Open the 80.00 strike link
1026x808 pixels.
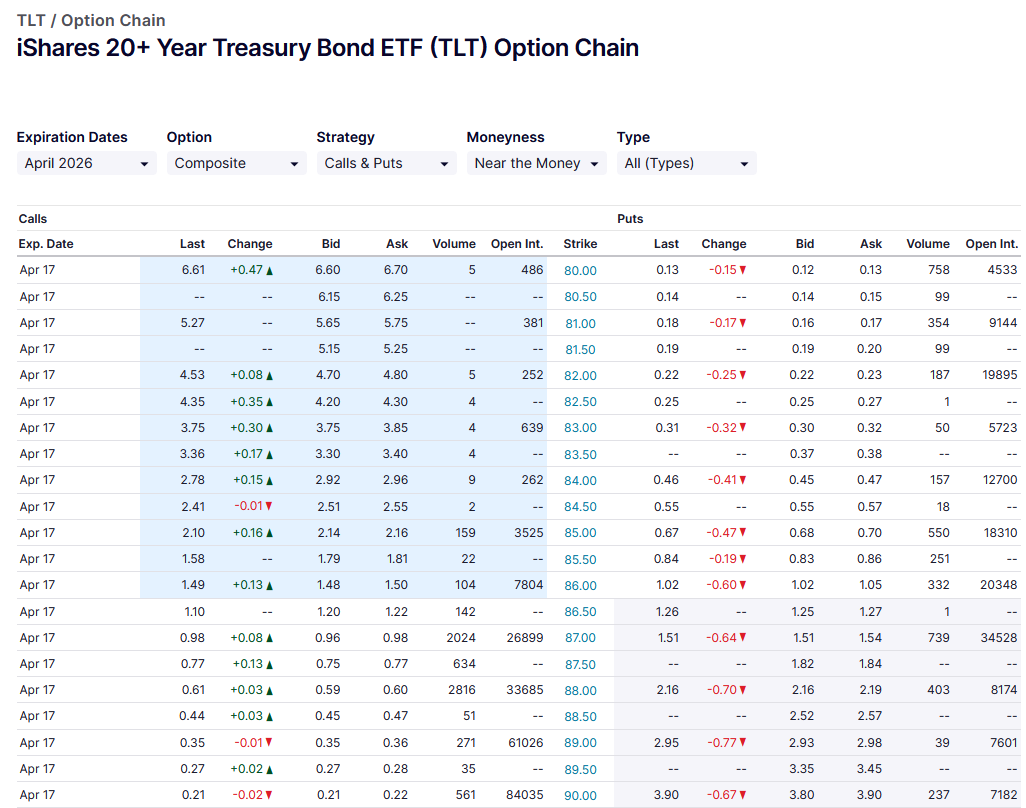[x=580, y=270]
